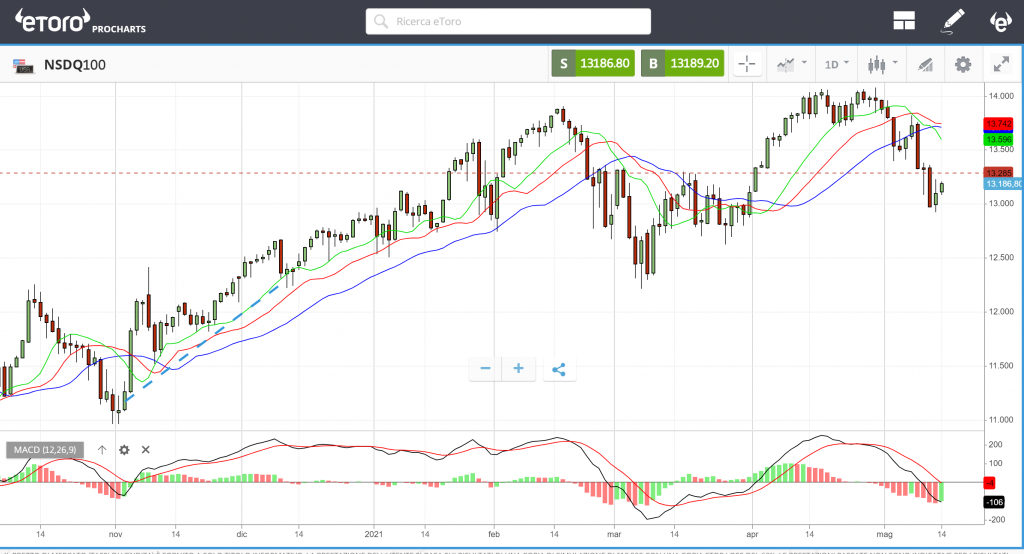The height and width of the screenshot is (554, 1024).
Task: Click the Ricerca eToro search field
Action: pyautogui.click(x=508, y=22)
